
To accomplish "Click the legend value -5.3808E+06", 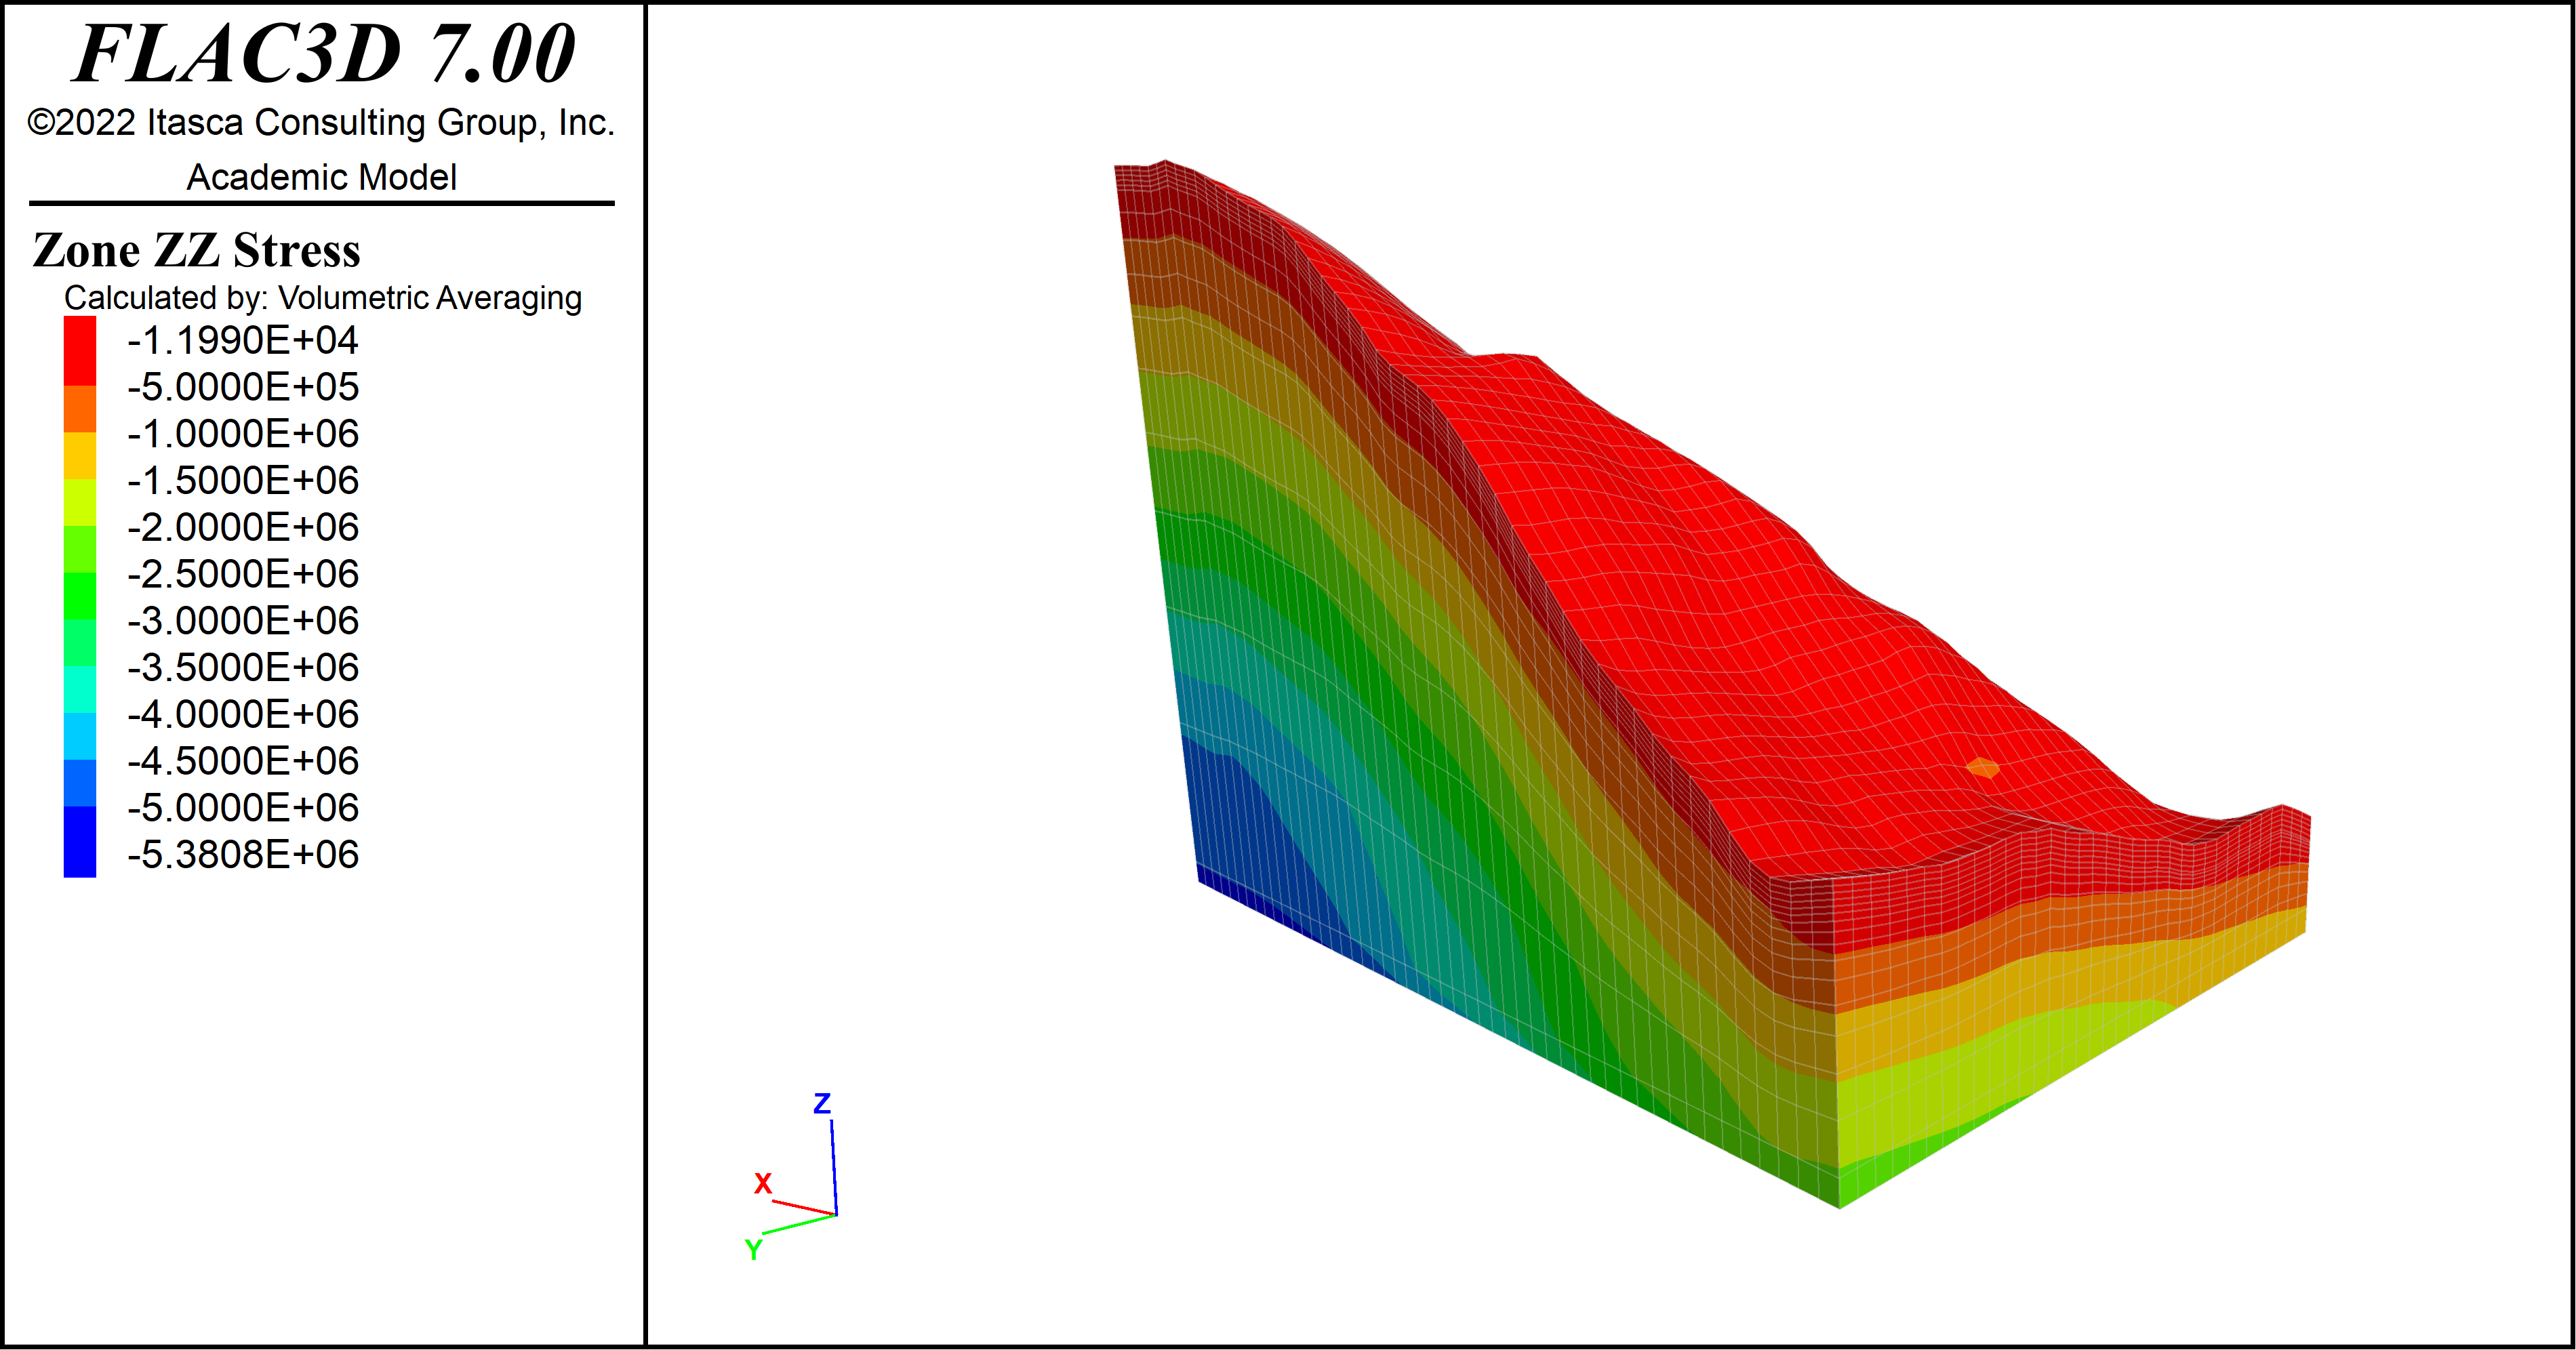I will (x=243, y=855).
